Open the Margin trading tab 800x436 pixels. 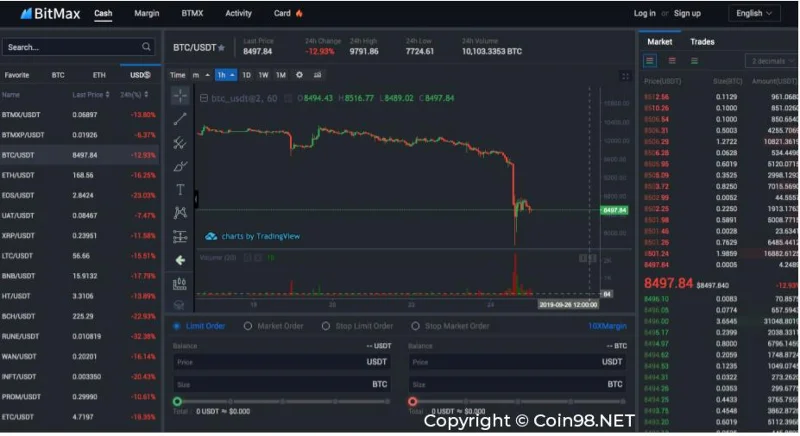click(146, 13)
